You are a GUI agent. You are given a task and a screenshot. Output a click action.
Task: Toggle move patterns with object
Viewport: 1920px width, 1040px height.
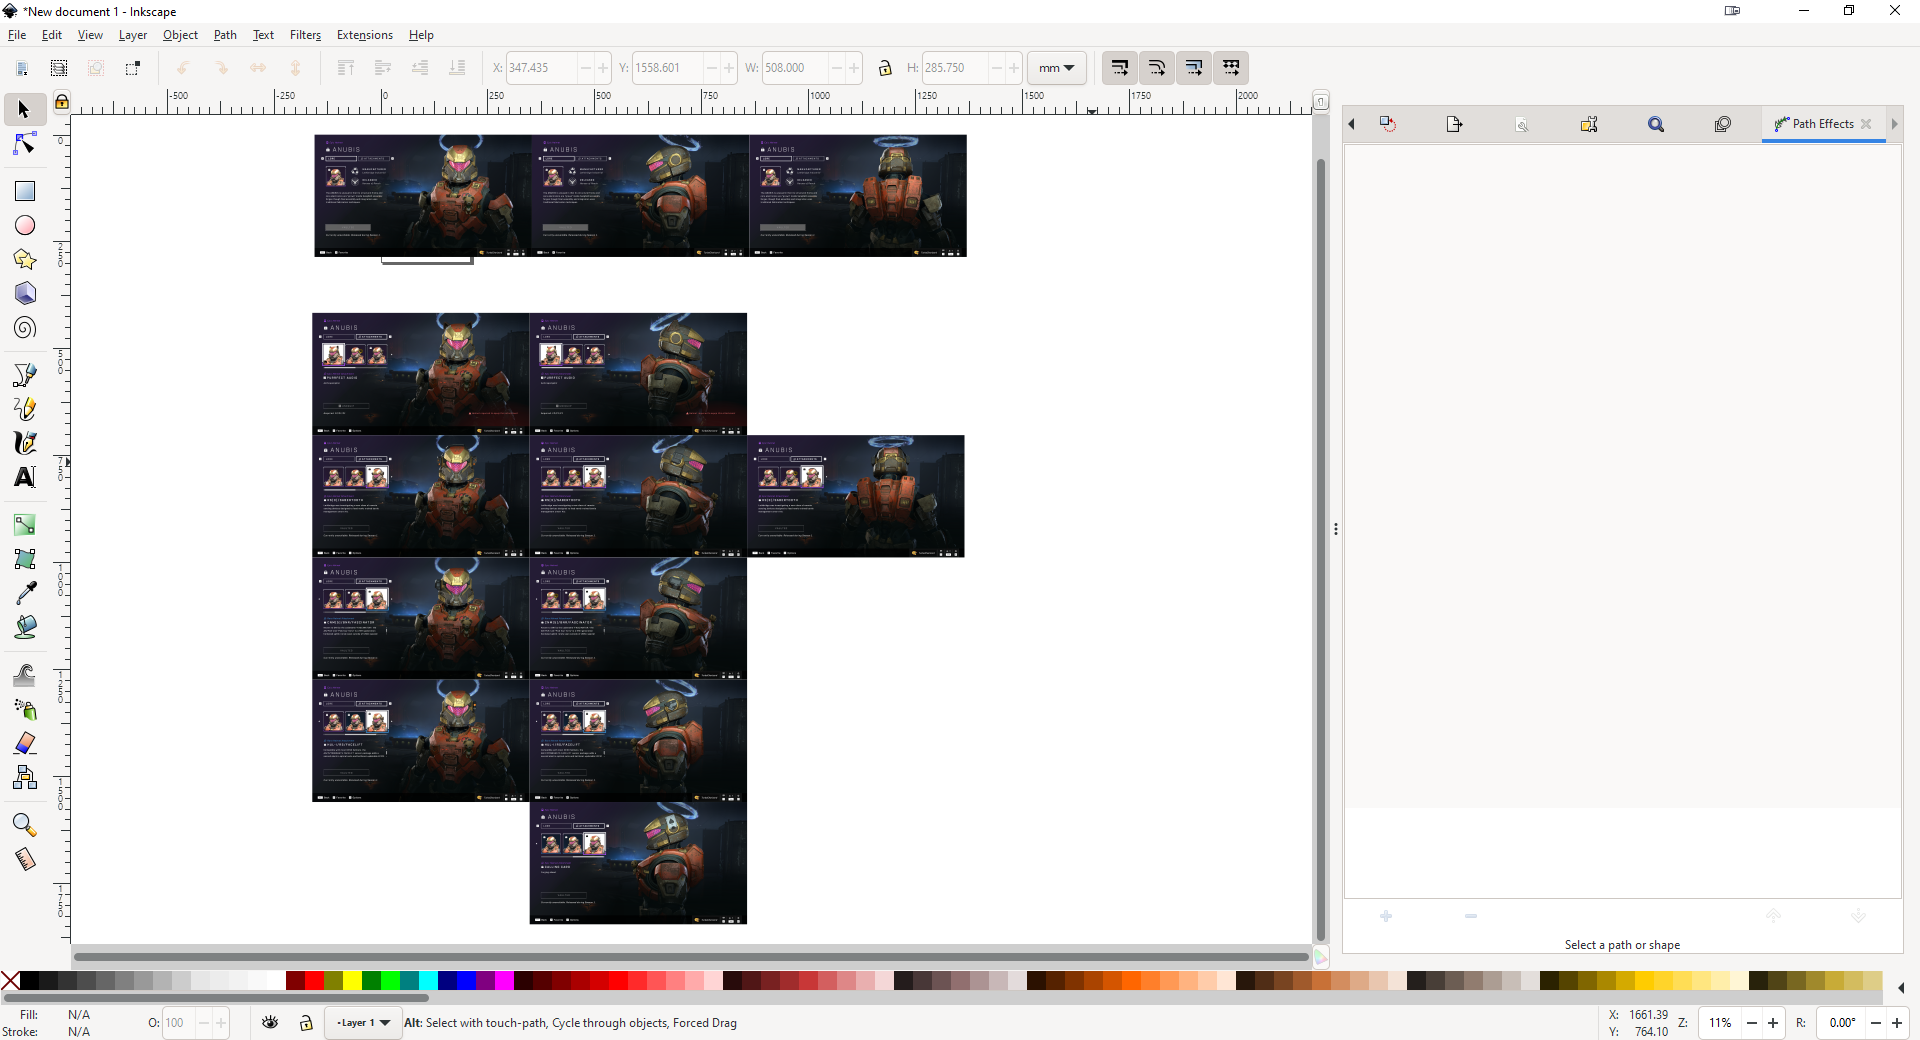(x=1231, y=68)
